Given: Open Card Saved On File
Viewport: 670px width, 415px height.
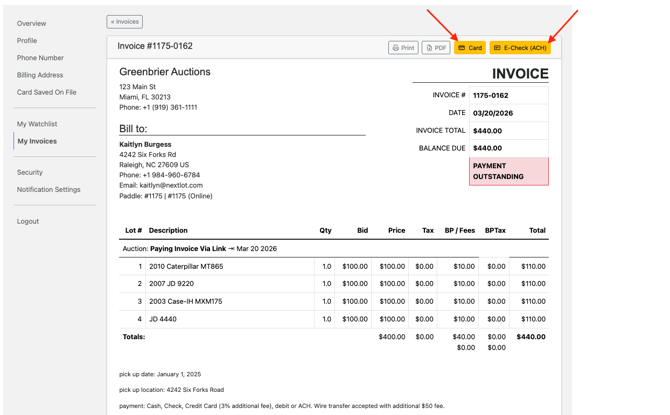Looking at the screenshot, I should click(46, 92).
